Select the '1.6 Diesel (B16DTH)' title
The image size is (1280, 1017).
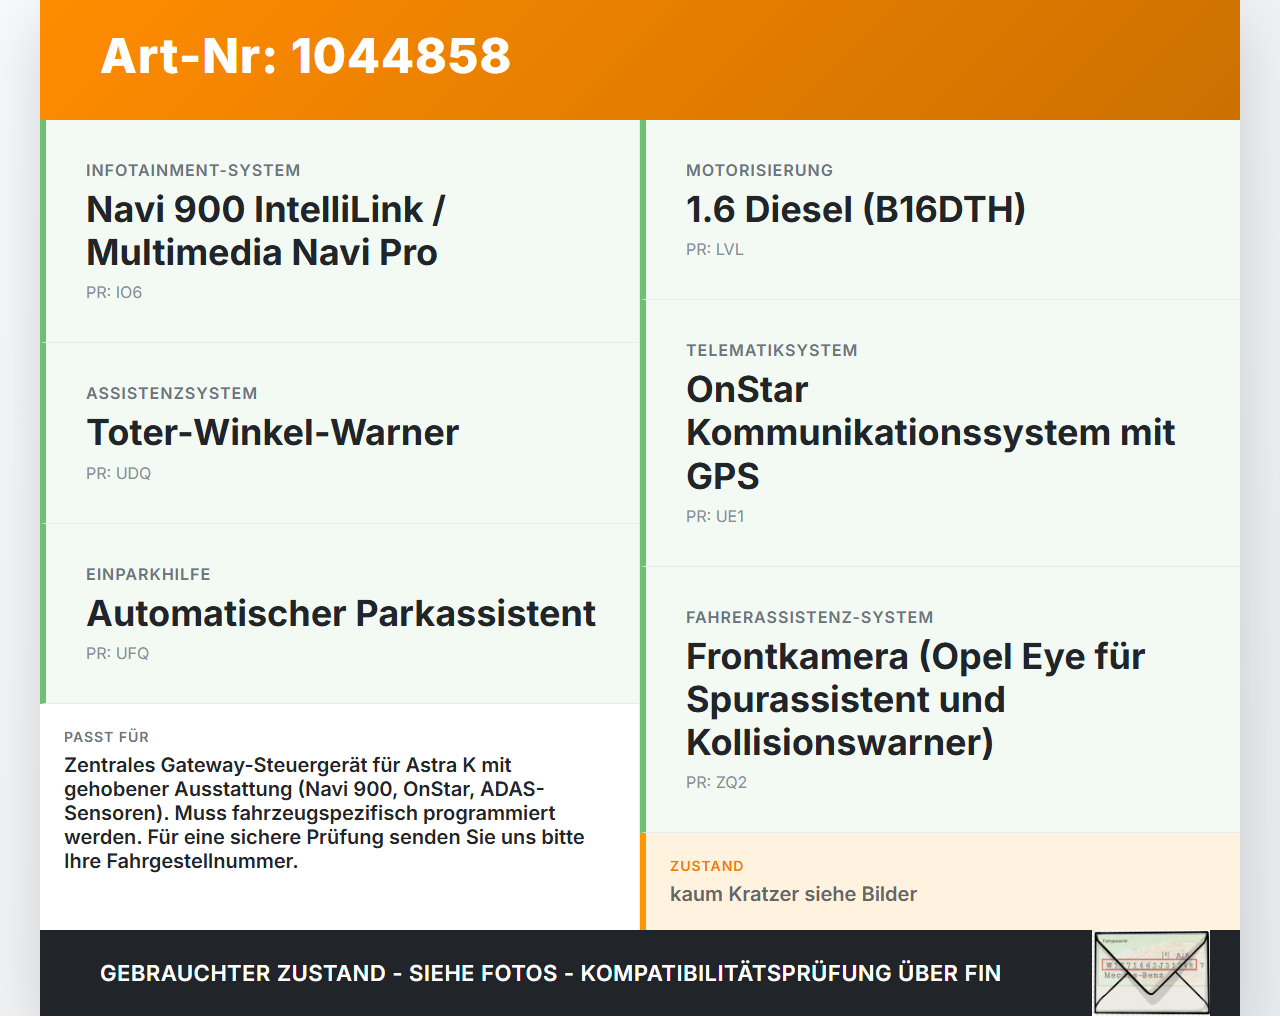856,210
